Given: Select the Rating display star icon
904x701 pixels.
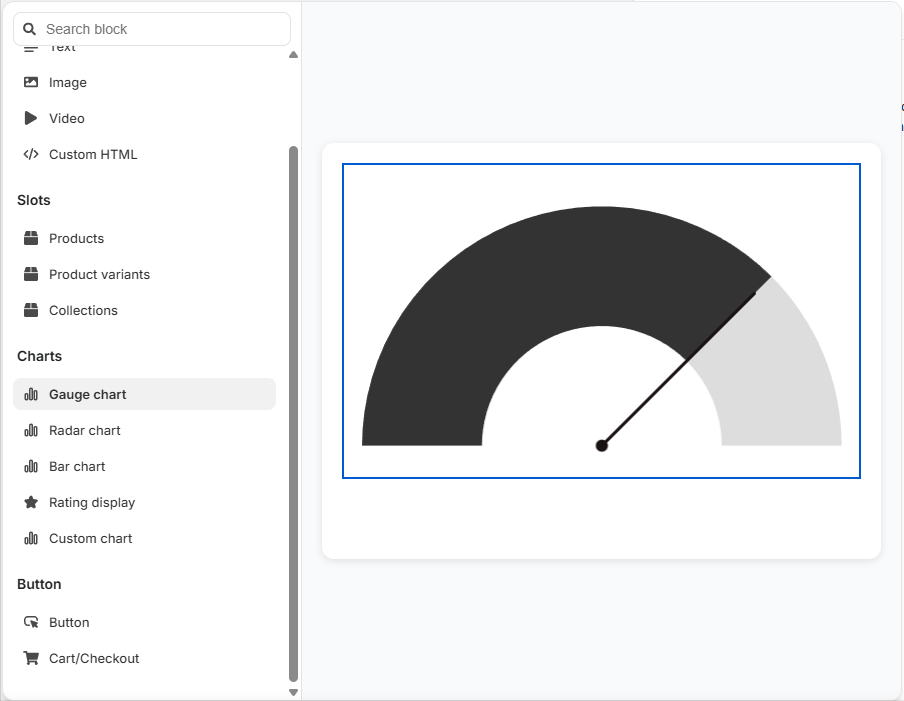Looking at the screenshot, I should (31, 502).
